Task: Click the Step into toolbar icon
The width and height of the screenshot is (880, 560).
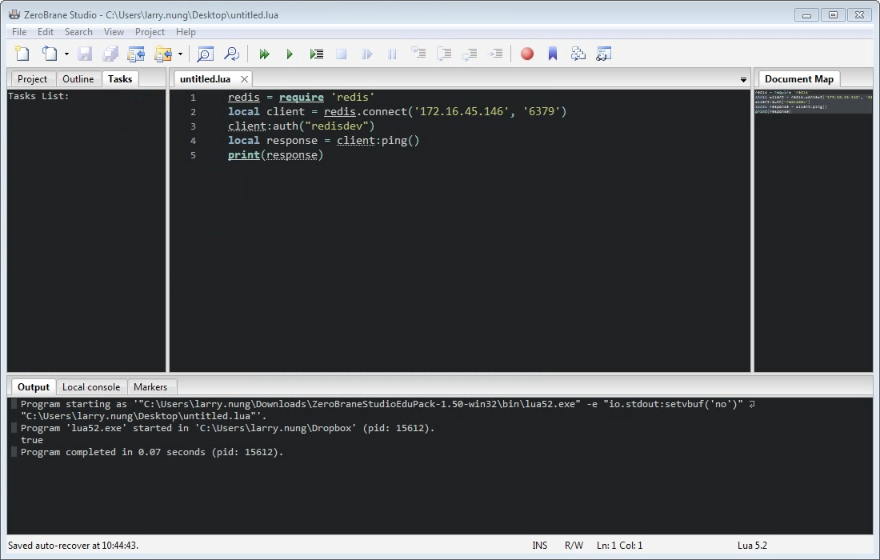Action: tap(418, 53)
